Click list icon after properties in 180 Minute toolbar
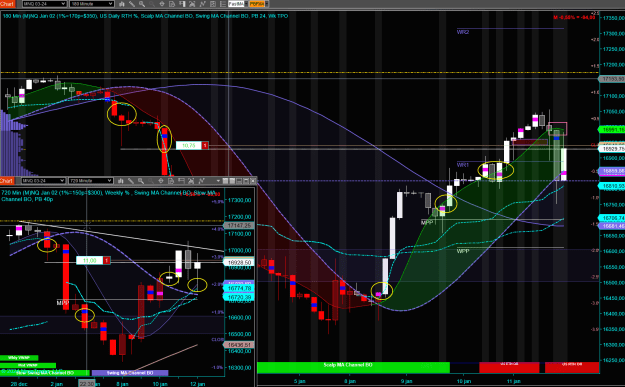The height and width of the screenshot is (387, 625). point(223,4)
